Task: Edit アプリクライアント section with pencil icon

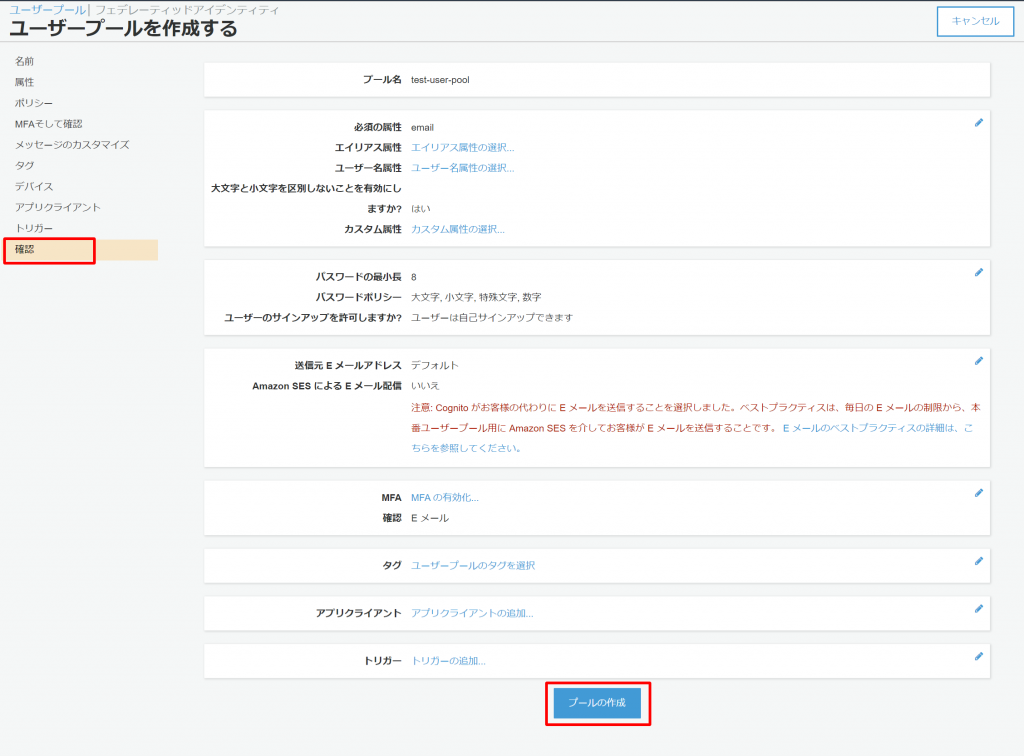Action: tap(978, 608)
